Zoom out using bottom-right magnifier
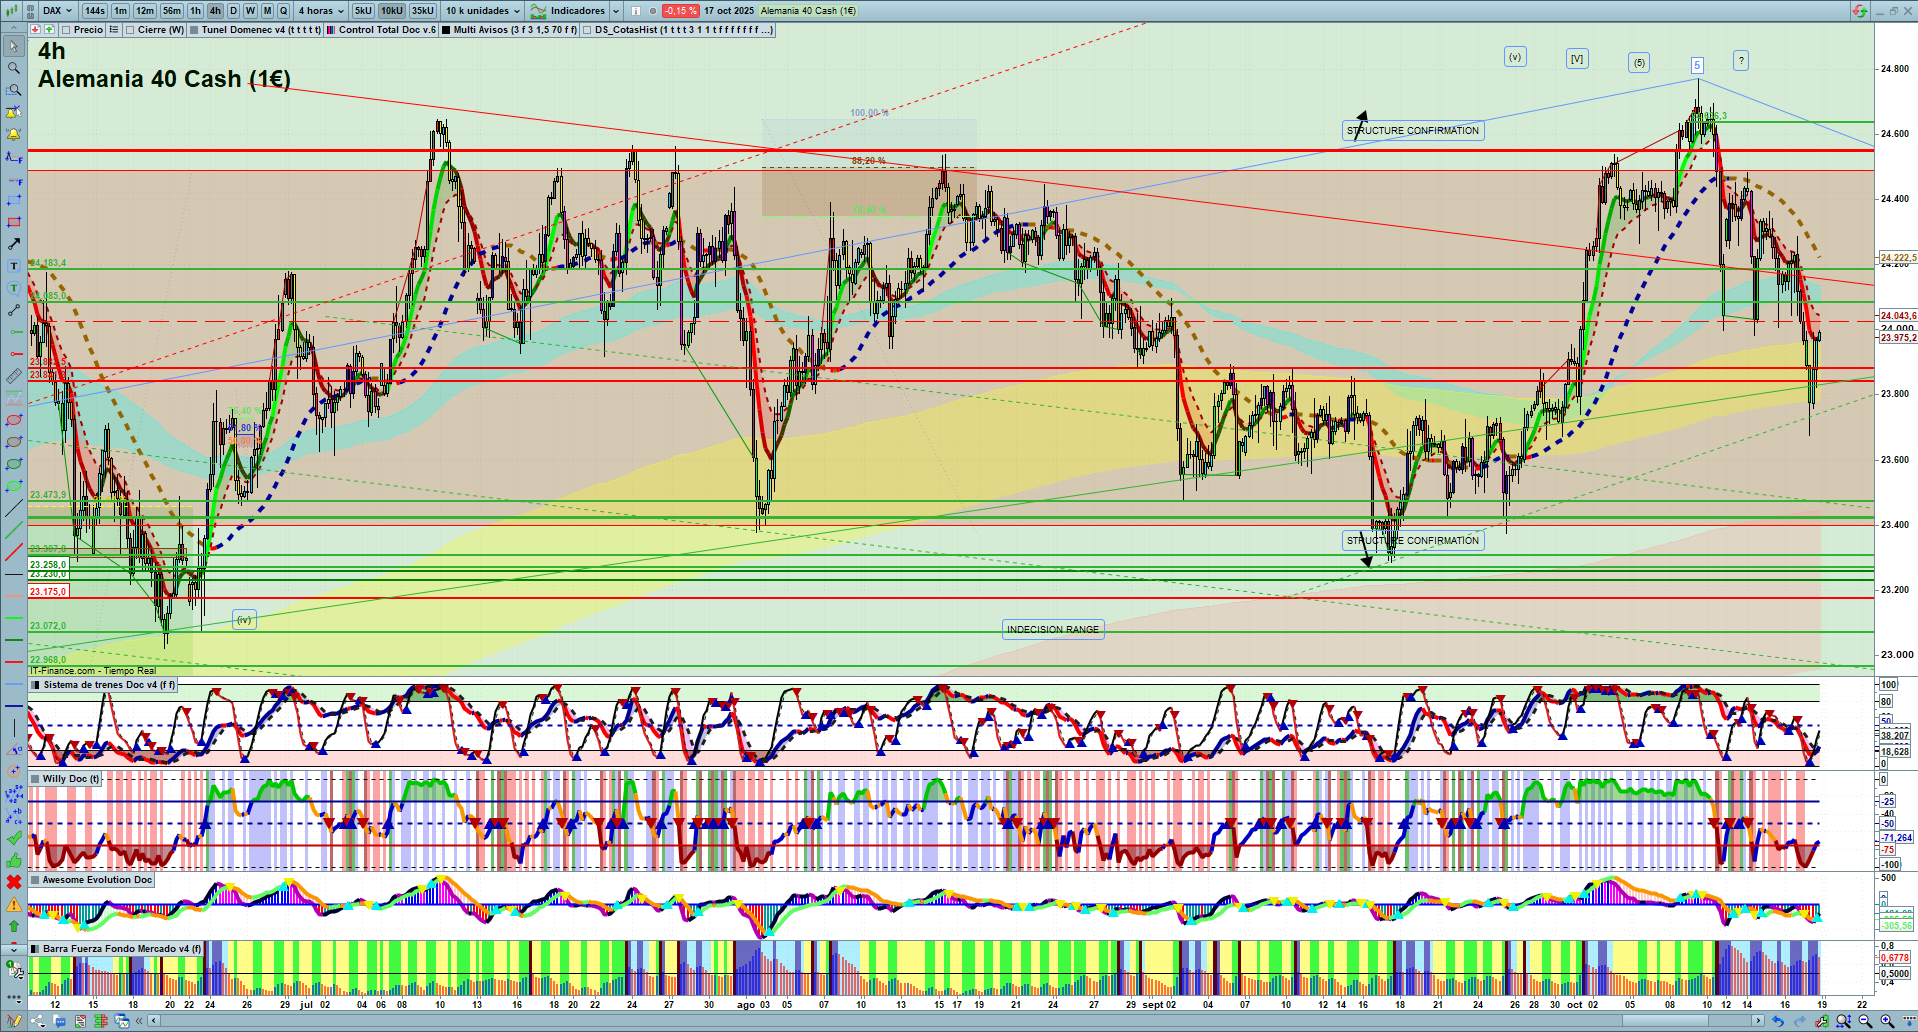 point(1865,1021)
